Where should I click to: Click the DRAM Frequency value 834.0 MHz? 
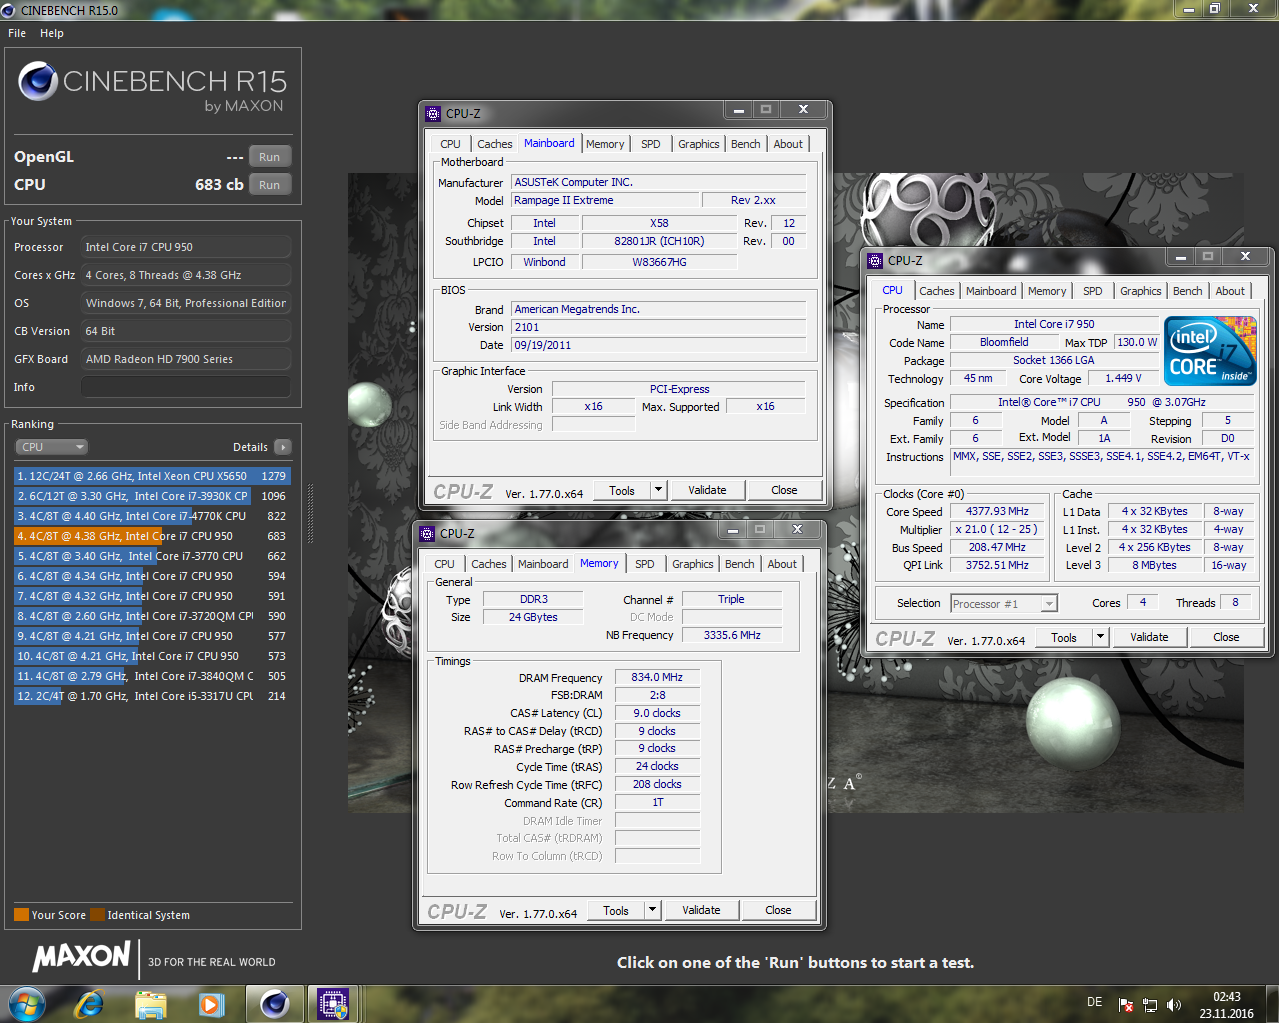pyautogui.click(x=657, y=677)
